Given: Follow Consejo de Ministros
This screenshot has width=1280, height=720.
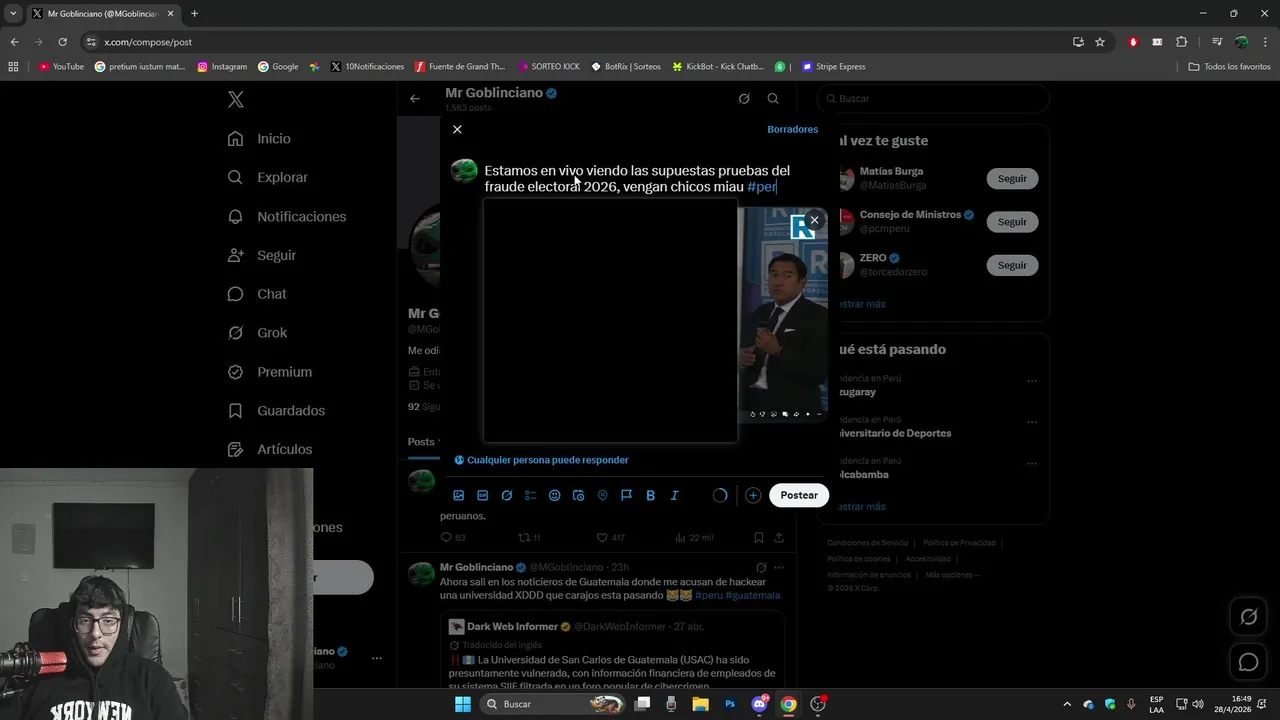Looking at the screenshot, I should (x=1012, y=222).
